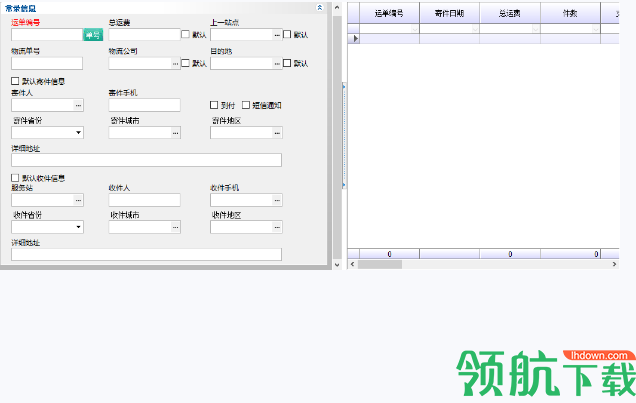
Task: Focus the 运单编号 input field
Action: (47, 35)
